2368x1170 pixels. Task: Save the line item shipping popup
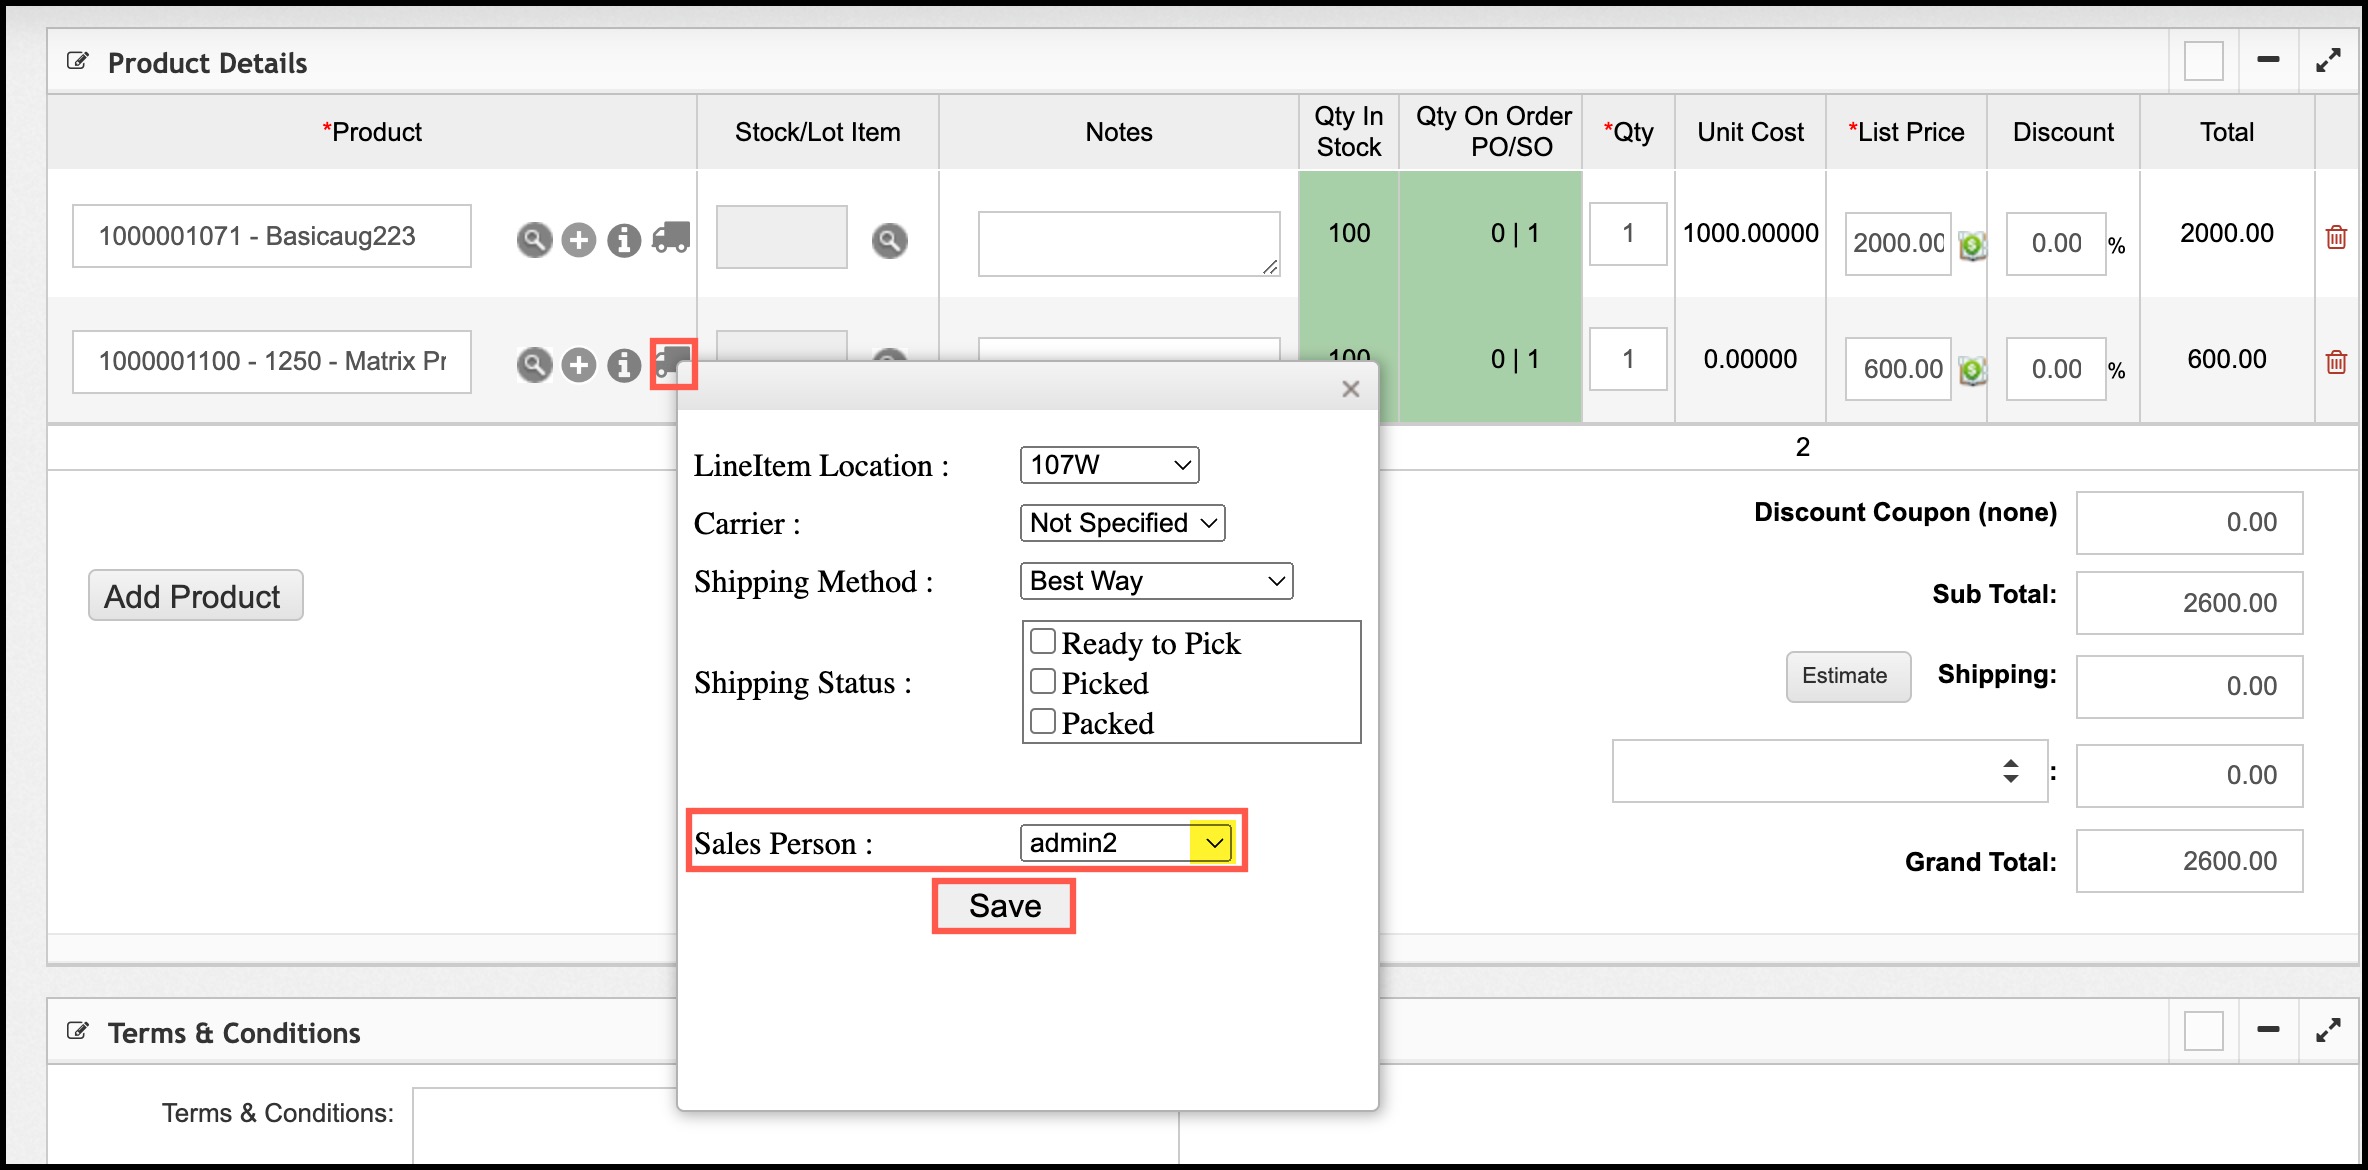tap(1004, 906)
